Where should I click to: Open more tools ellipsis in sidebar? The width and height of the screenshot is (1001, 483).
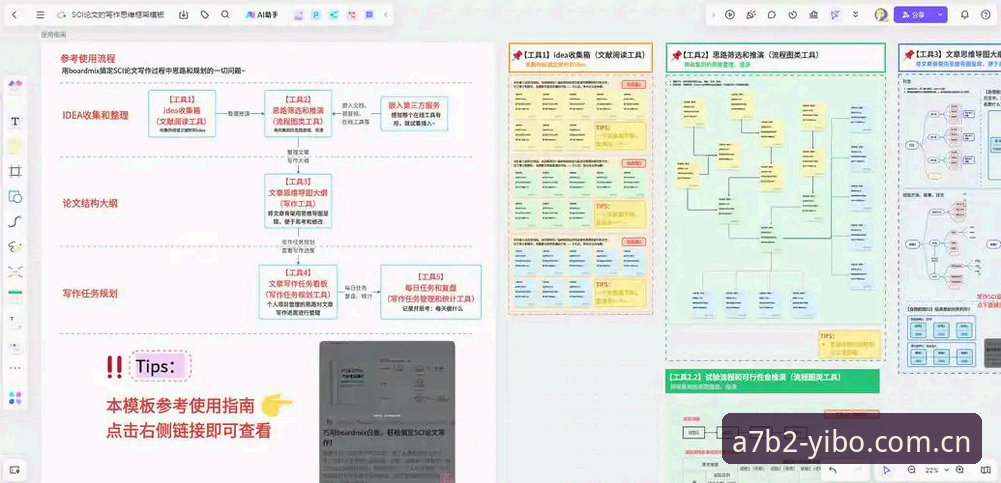coord(15,368)
